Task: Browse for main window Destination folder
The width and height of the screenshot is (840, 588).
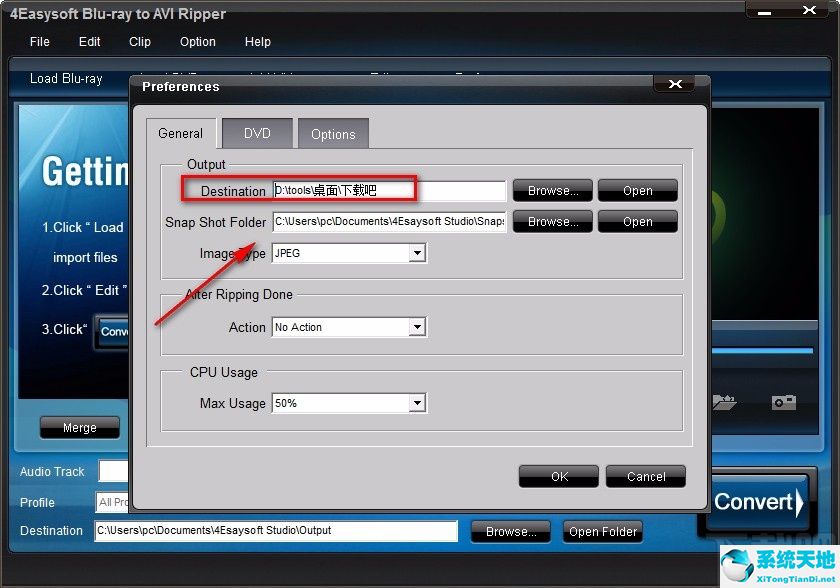Action: coord(511,532)
